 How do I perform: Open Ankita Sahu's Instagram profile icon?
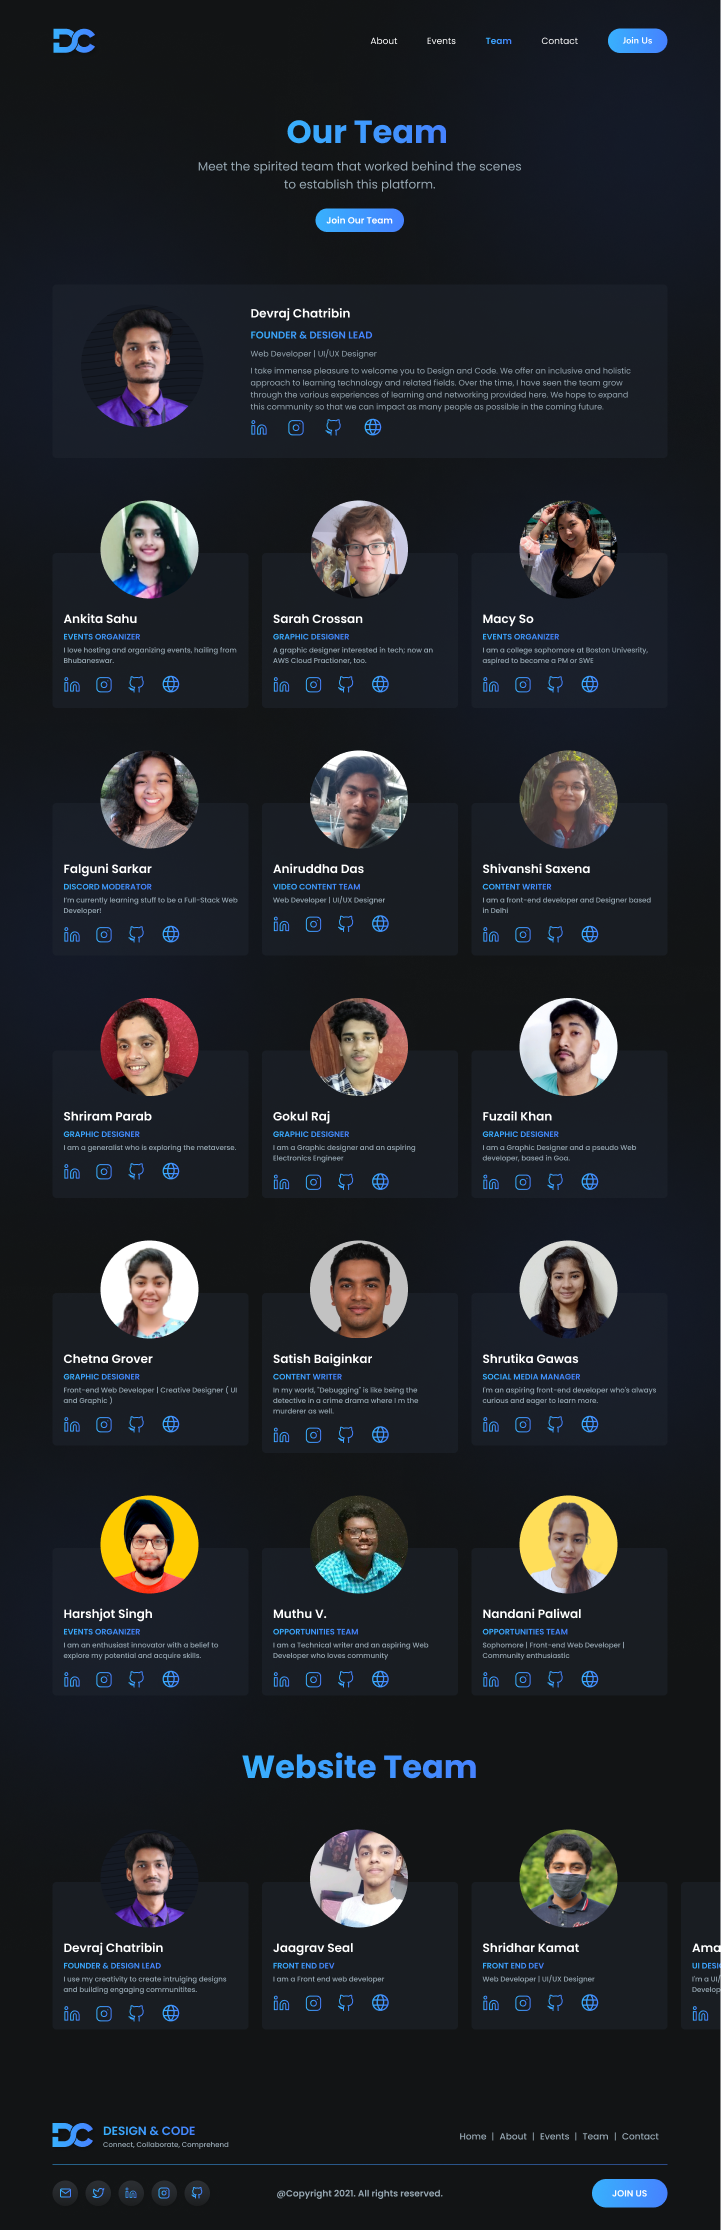[x=104, y=684]
